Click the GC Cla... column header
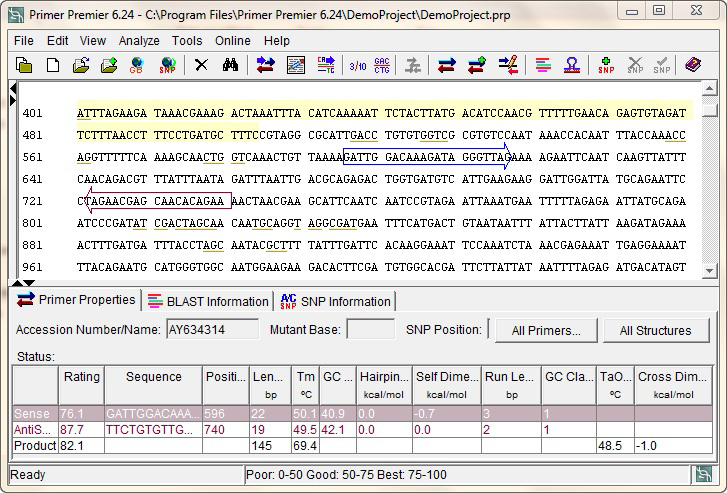The image size is (727, 493). point(569,385)
